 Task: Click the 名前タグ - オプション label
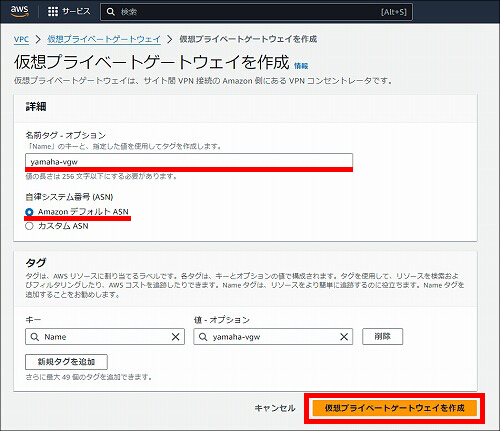pyautogui.click(x=66, y=135)
